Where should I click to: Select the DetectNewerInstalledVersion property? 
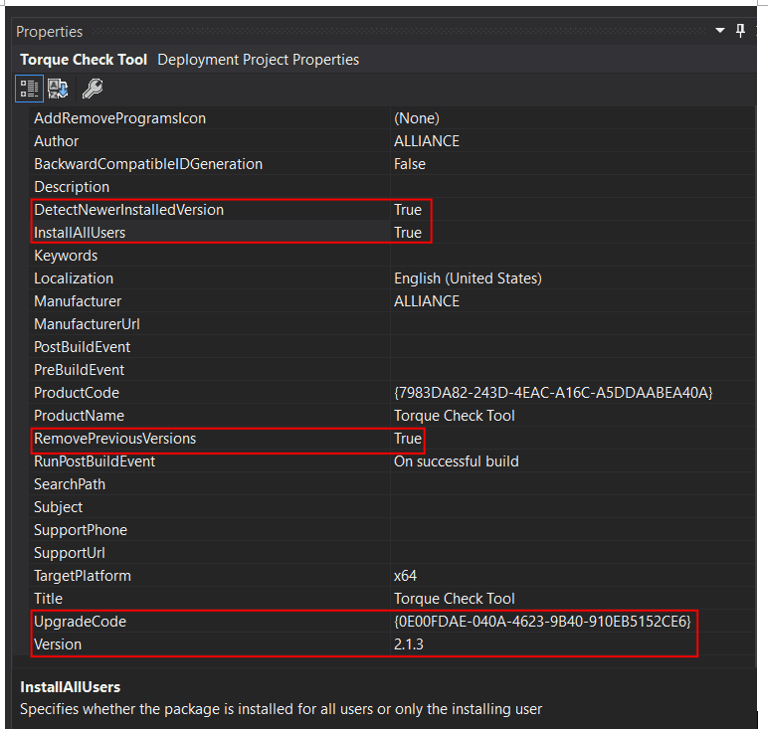(129, 210)
